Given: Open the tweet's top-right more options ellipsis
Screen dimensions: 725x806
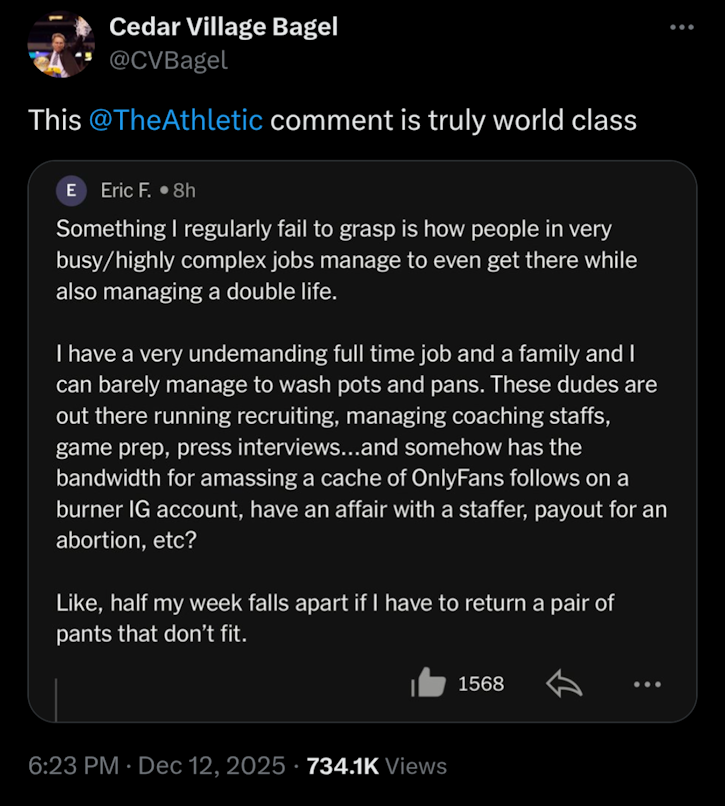Looking at the screenshot, I should 681,27.
